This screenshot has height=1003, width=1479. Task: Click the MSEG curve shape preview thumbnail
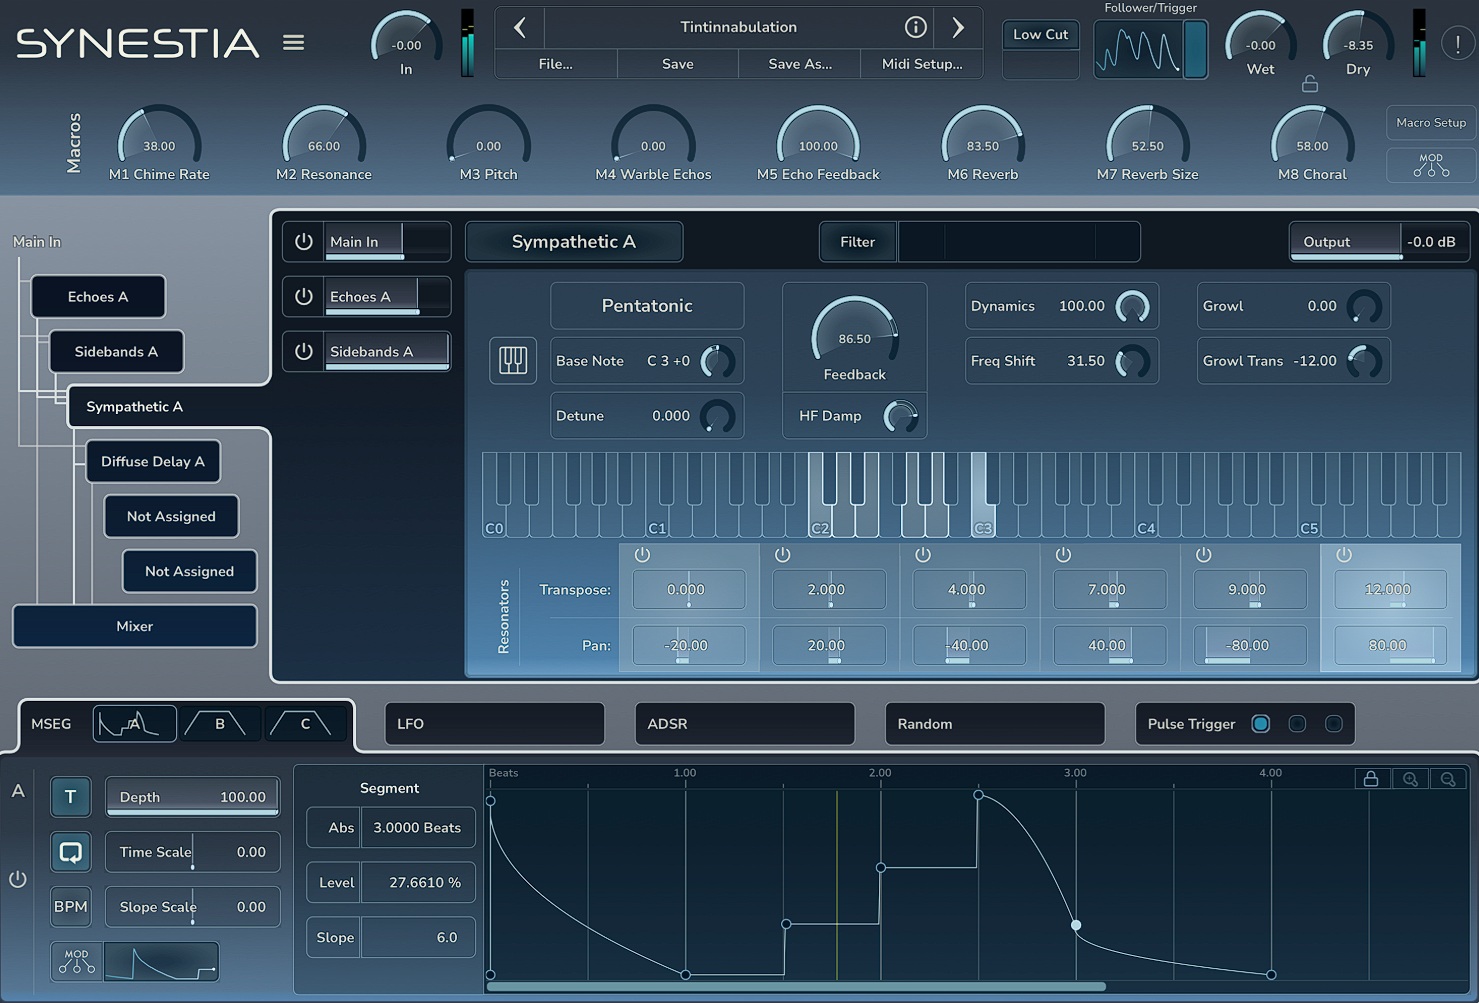[x=161, y=961]
